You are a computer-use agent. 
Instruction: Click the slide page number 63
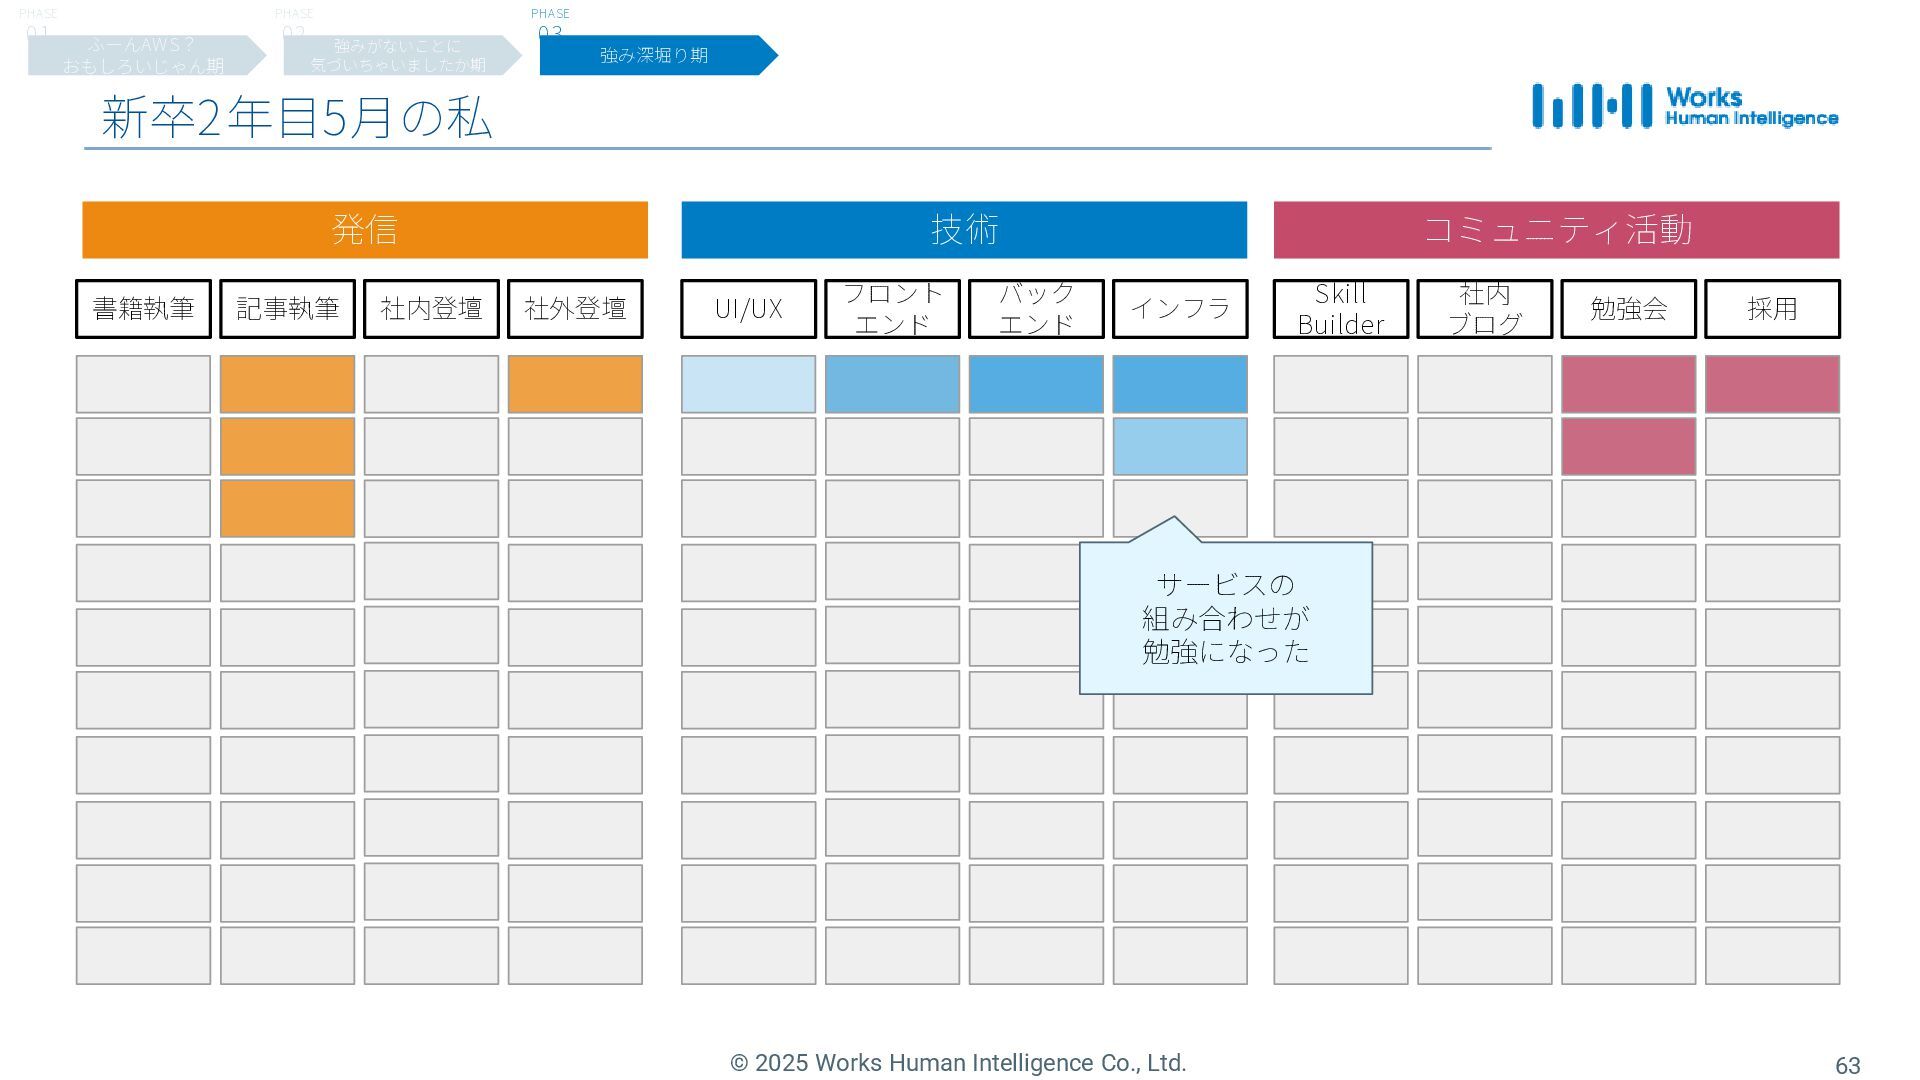(1847, 1066)
